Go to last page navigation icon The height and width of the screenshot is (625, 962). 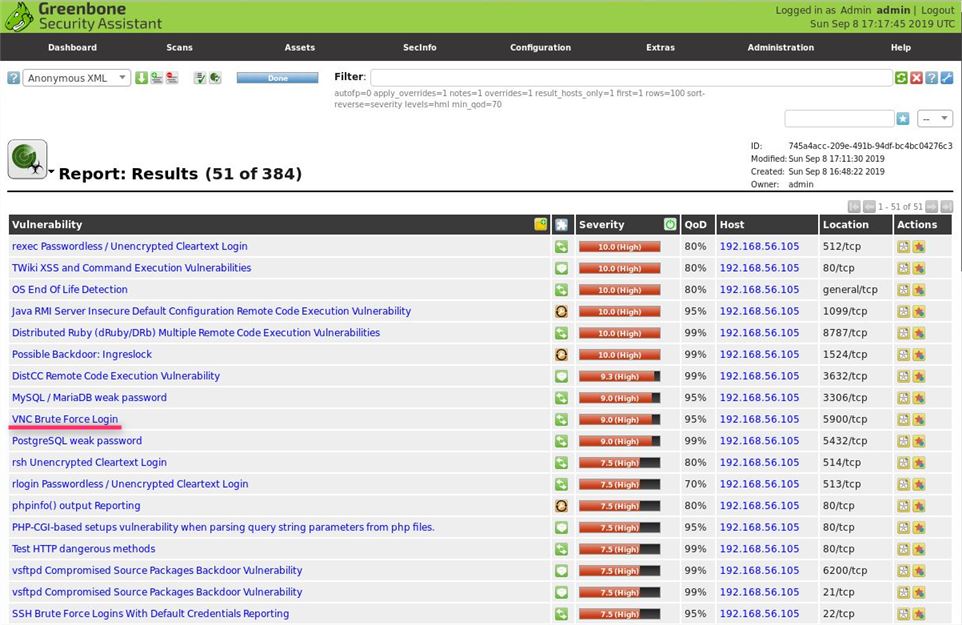947,207
